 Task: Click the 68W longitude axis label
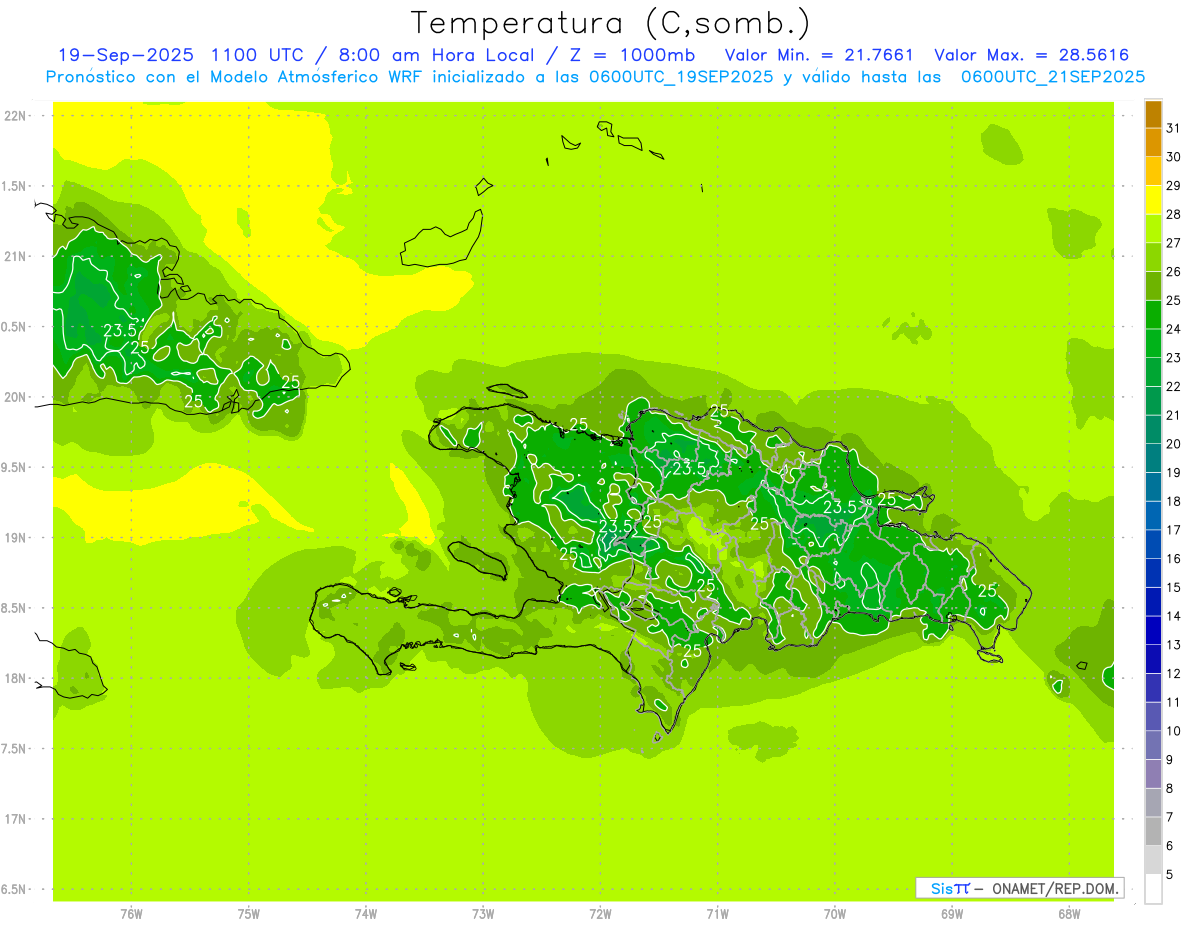[1068, 913]
